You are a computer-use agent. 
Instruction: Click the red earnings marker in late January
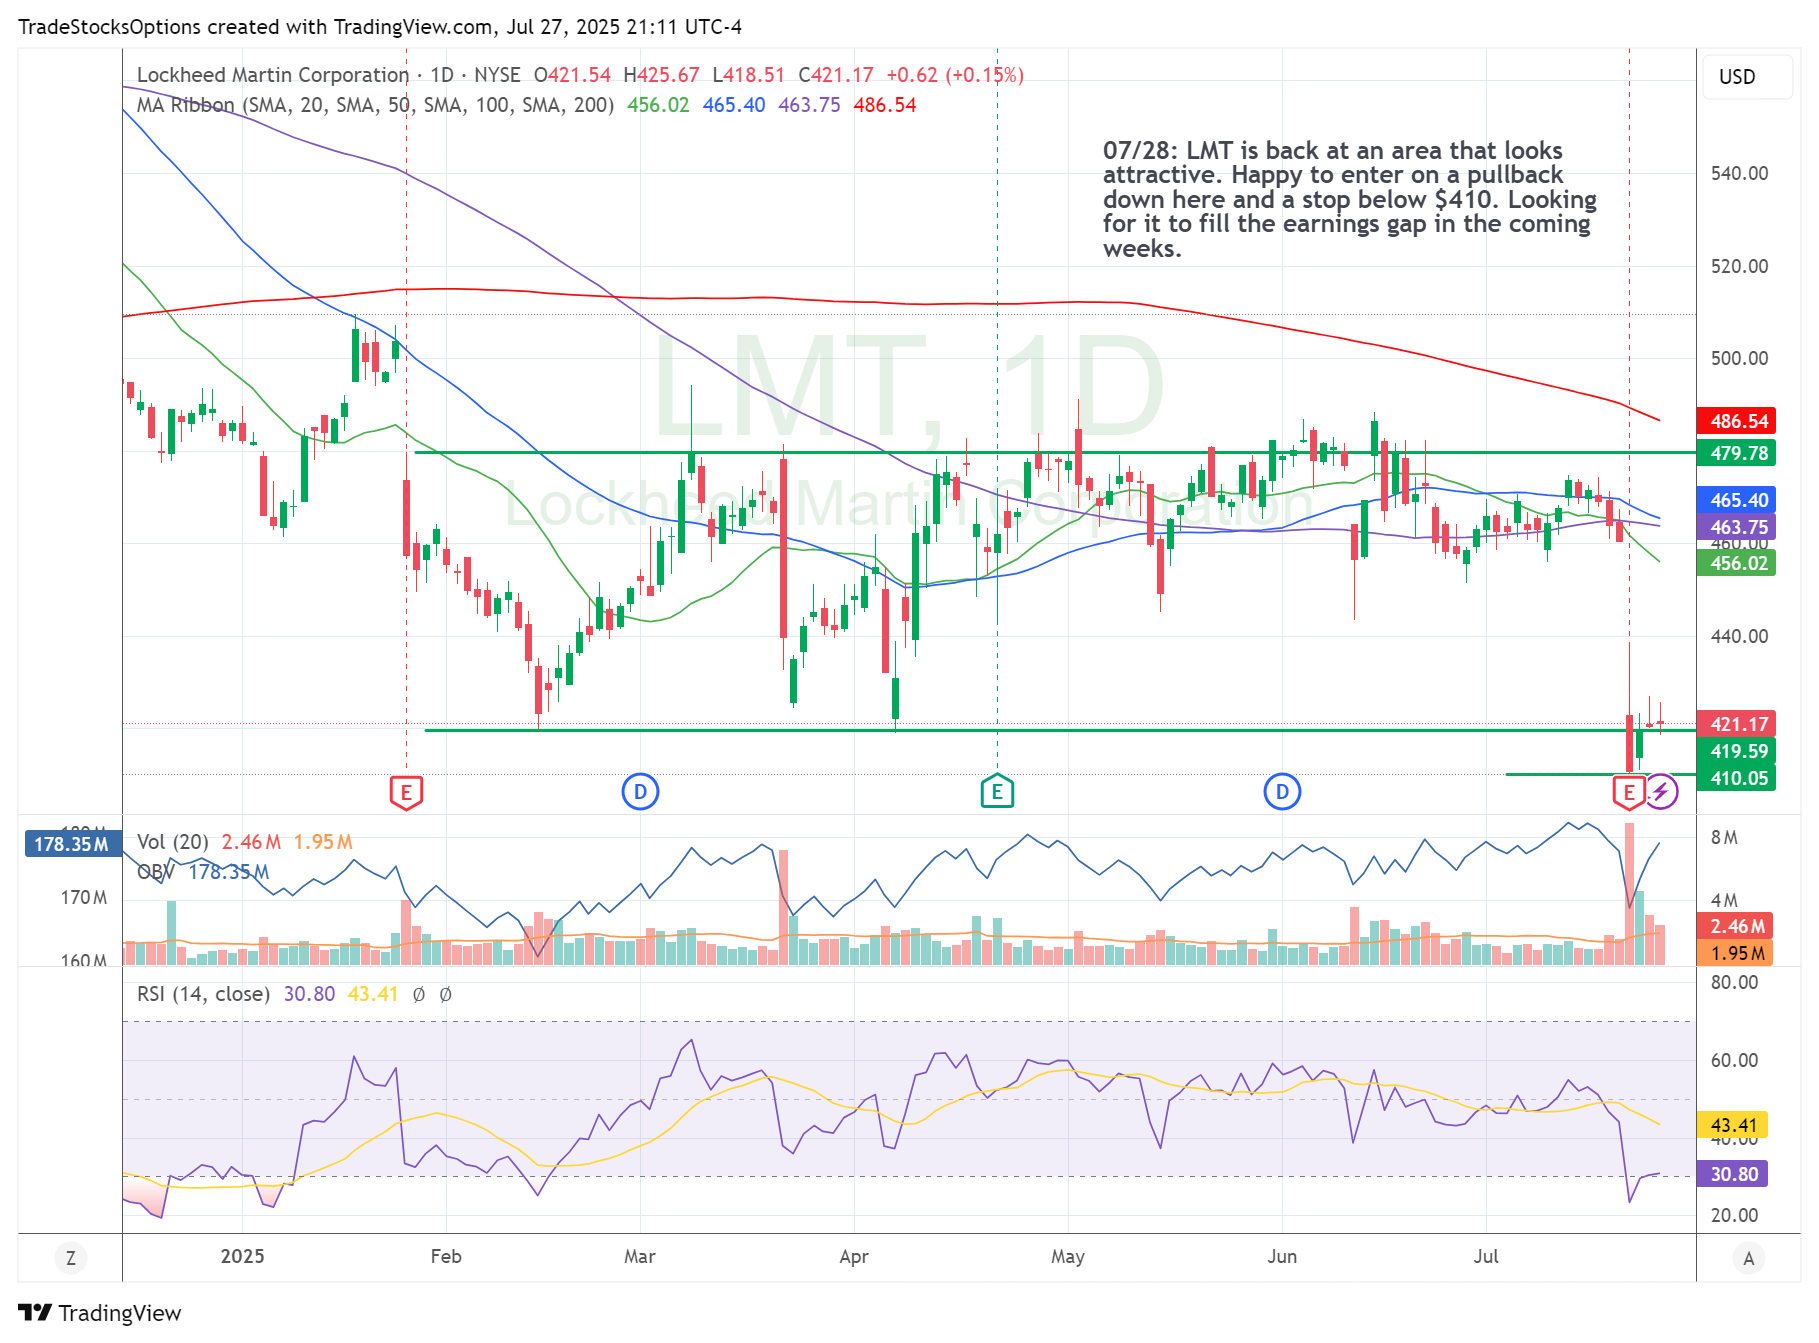406,793
